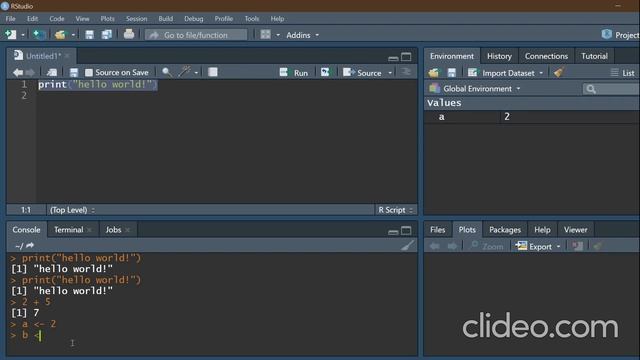This screenshot has width=640, height=360.
Task: Load workspace icon in Environment pane
Action: (433, 73)
